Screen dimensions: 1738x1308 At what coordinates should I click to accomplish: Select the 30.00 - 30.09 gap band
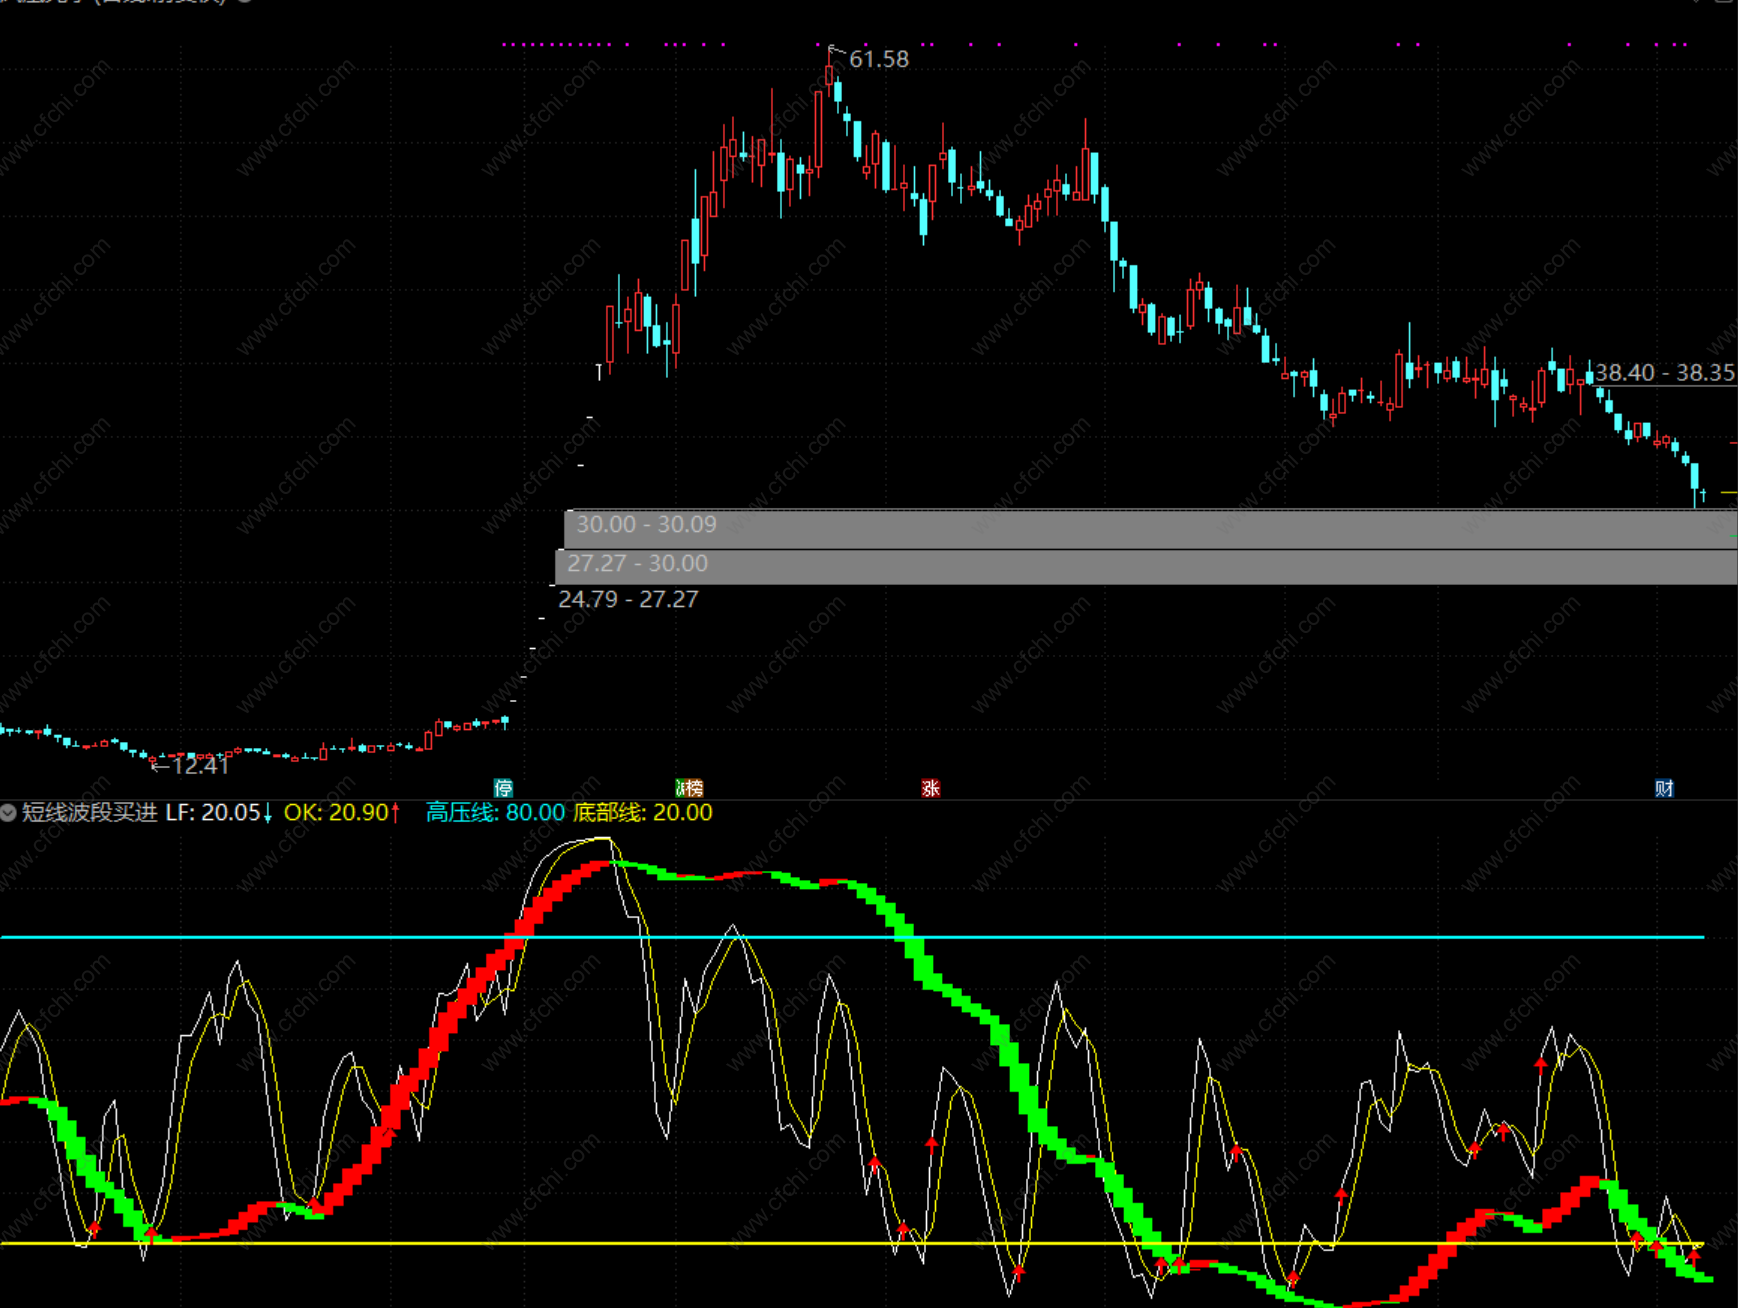point(1151,528)
